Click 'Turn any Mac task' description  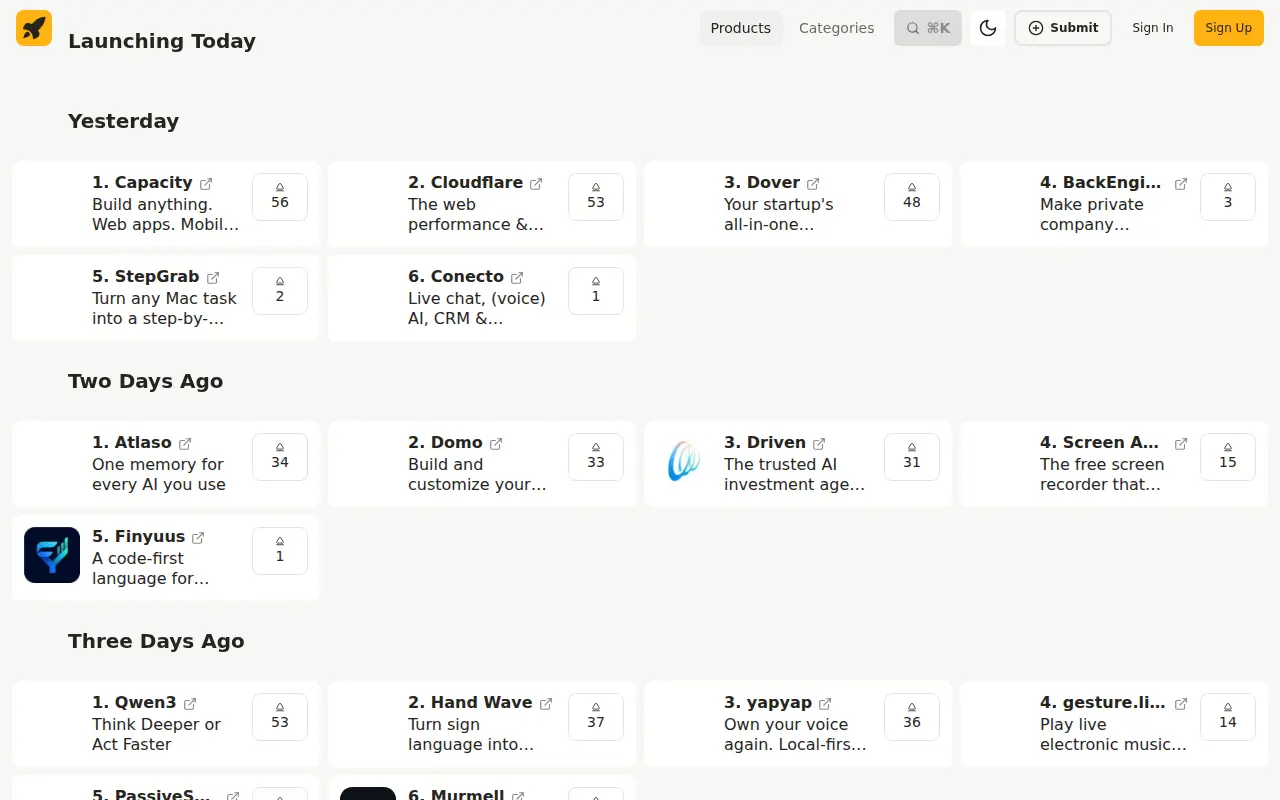tap(164, 308)
